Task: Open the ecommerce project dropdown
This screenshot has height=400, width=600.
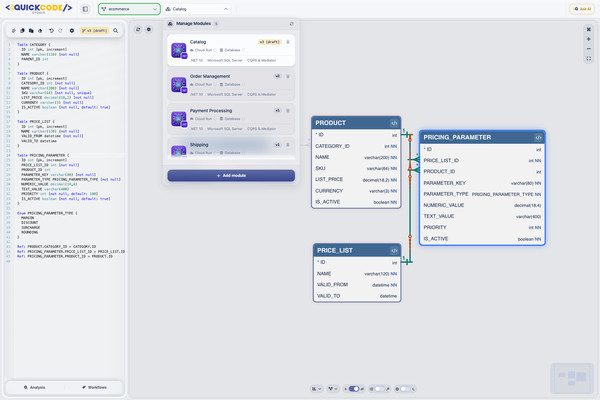Action: 129,9
